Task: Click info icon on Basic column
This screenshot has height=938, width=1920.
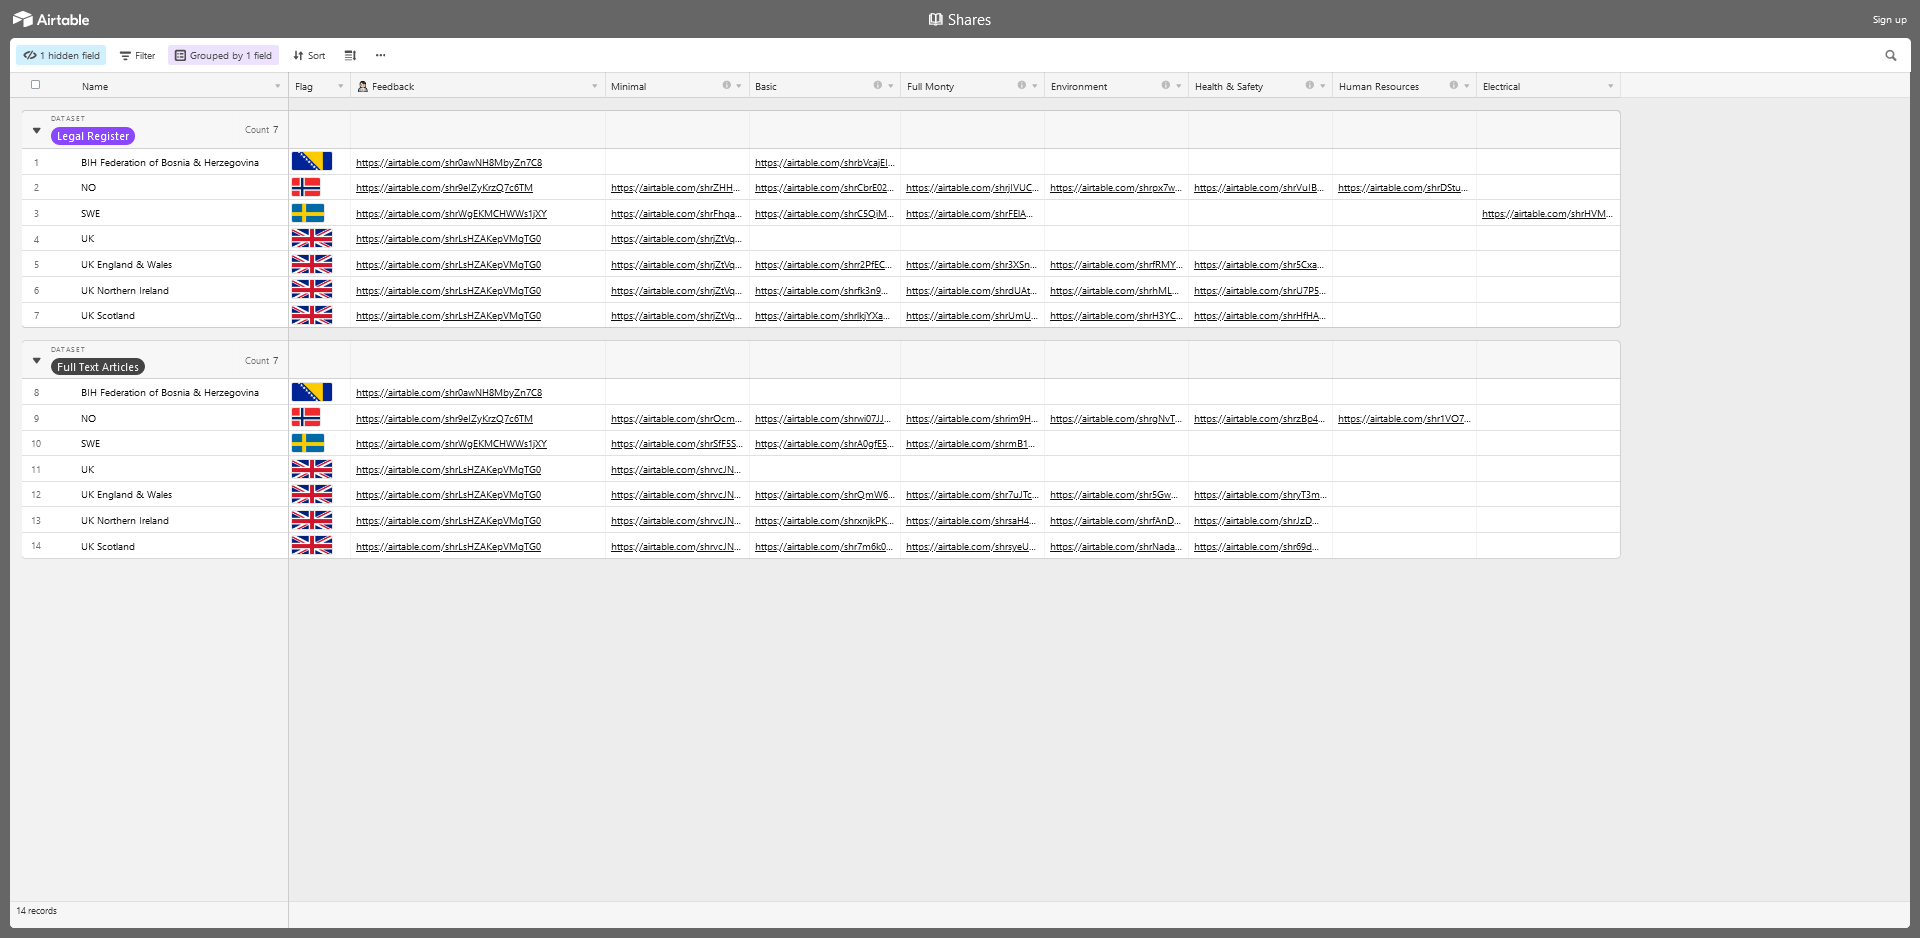Action: click(878, 85)
